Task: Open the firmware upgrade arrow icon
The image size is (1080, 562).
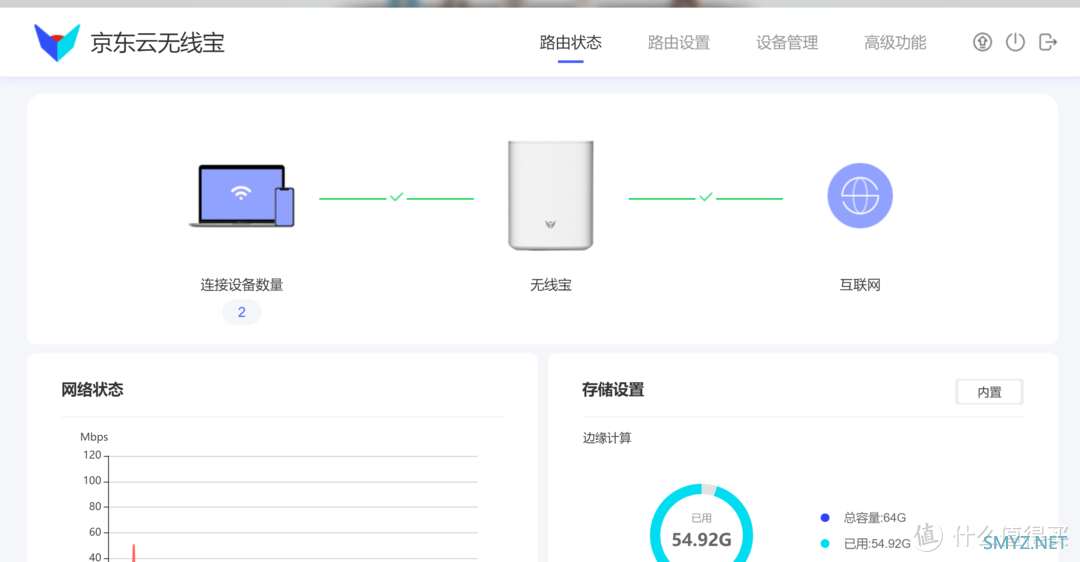Action: pyautogui.click(x=982, y=42)
